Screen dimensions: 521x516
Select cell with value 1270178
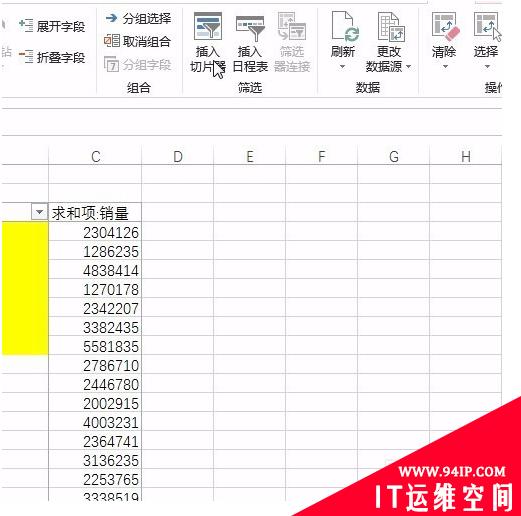(x=95, y=289)
